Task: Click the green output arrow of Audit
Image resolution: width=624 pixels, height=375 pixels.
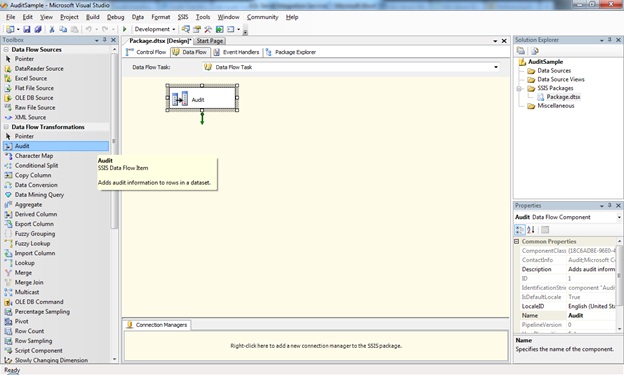Action: click(x=202, y=118)
